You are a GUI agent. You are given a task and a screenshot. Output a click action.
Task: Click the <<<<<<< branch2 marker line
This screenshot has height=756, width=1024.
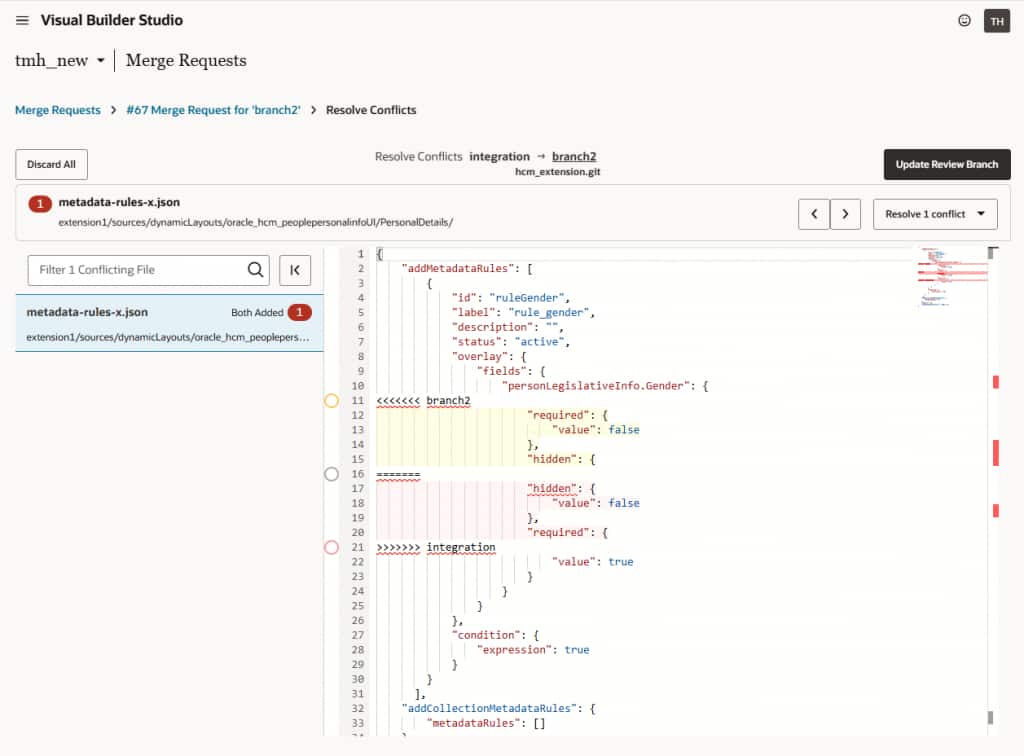click(423, 400)
